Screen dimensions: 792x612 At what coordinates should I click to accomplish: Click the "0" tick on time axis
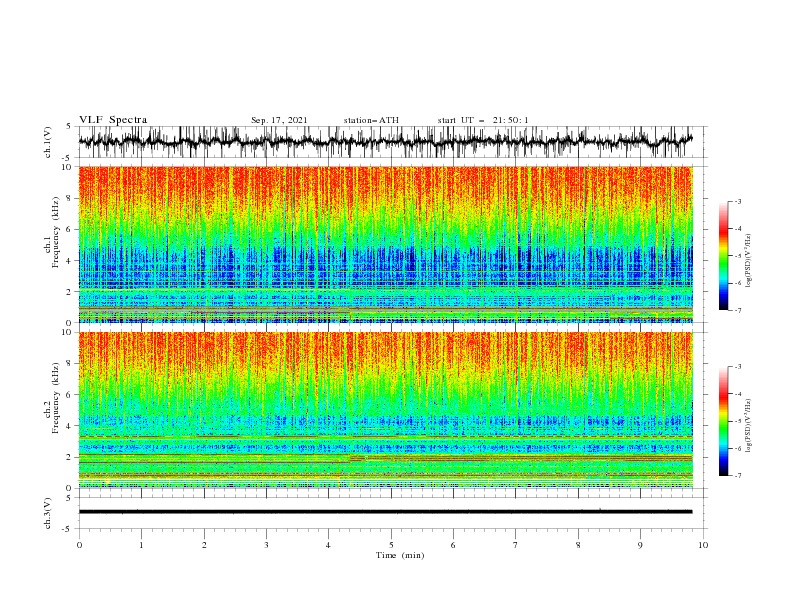[79, 545]
